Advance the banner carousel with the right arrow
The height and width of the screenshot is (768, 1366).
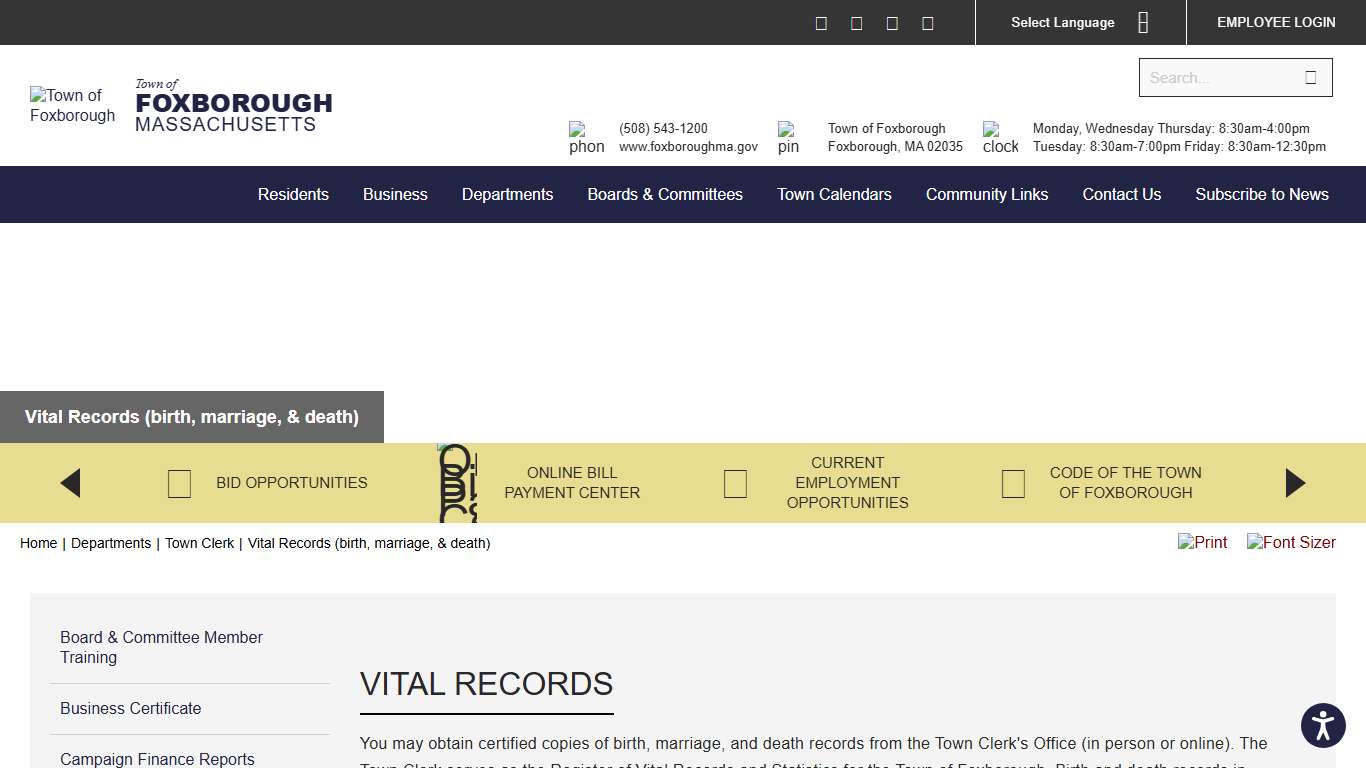click(1295, 483)
